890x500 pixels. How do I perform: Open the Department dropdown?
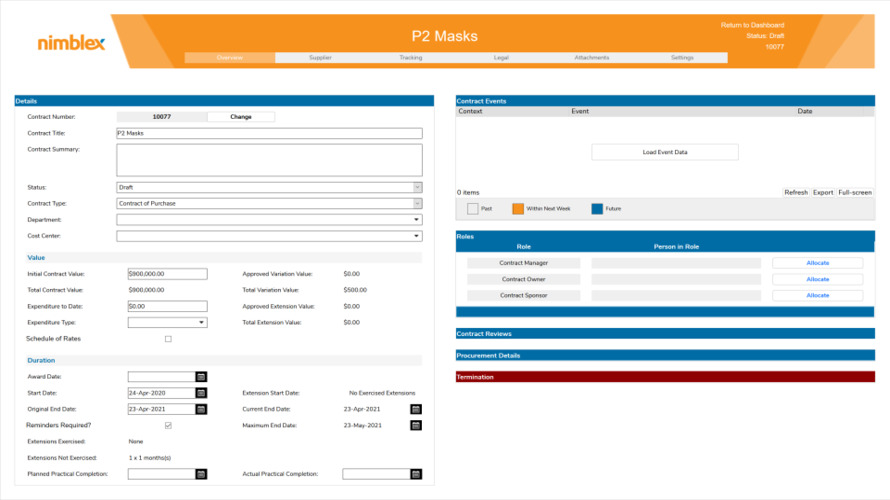pos(417,220)
